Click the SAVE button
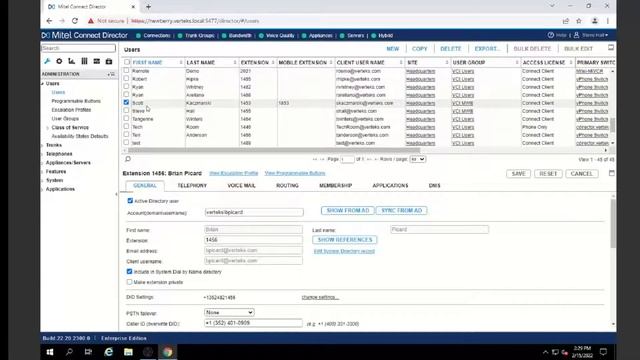 (x=518, y=173)
